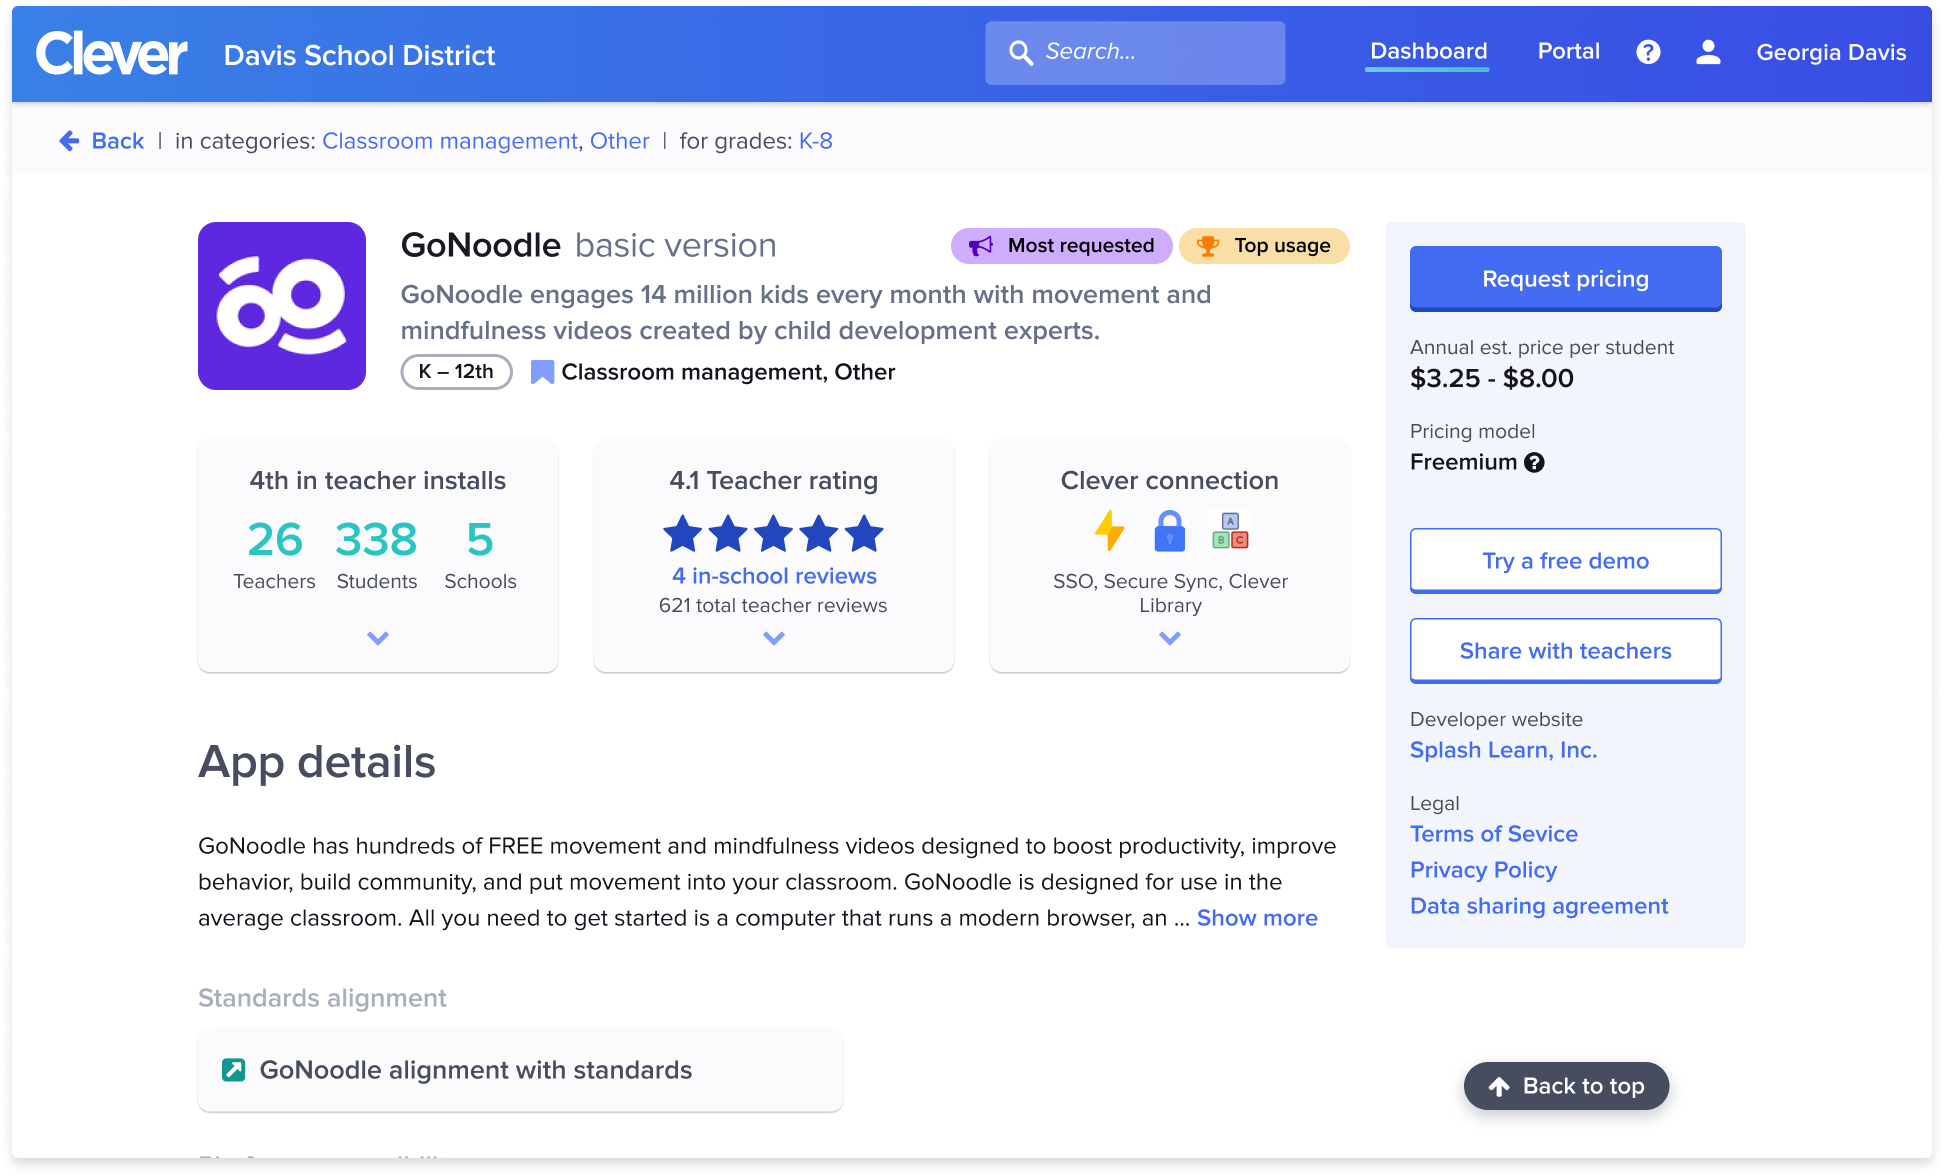Open the K-8 grades link

pos(816,141)
